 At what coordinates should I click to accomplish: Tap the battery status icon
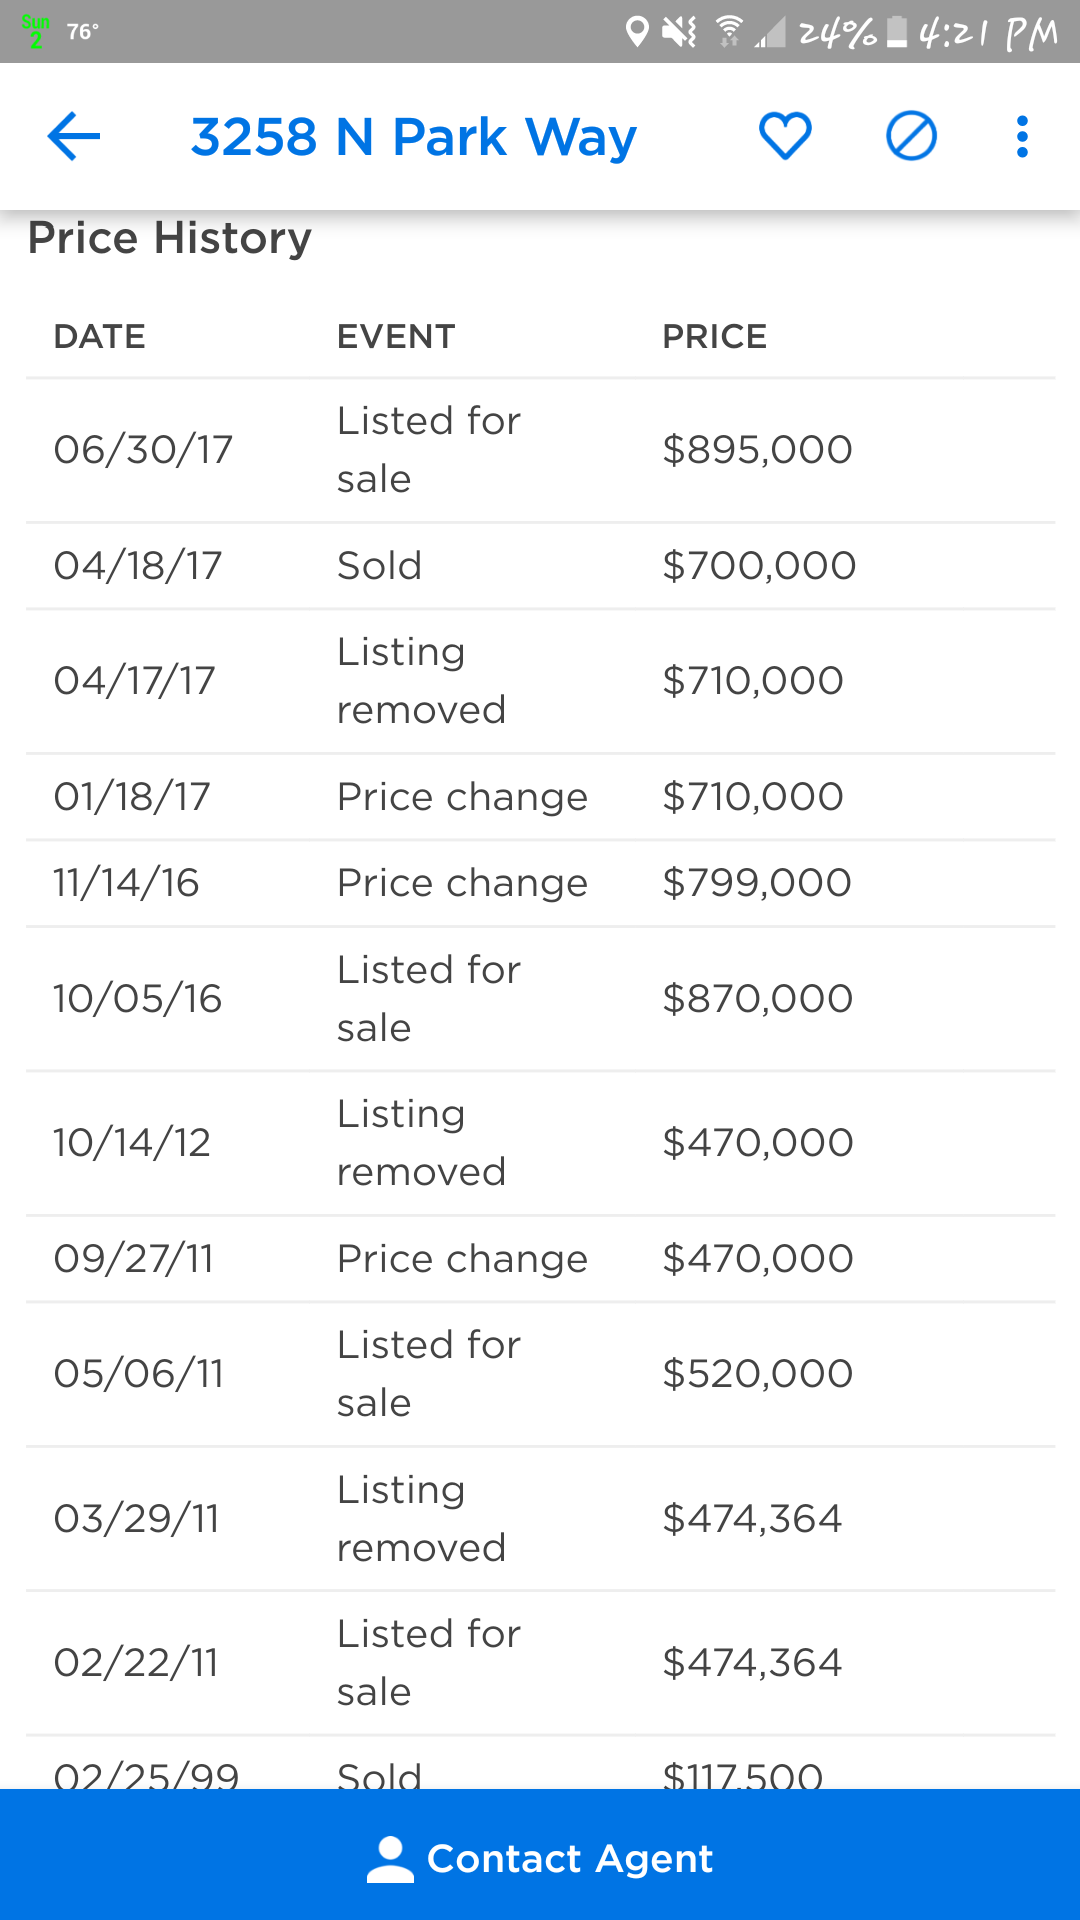pyautogui.click(x=897, y=32)
